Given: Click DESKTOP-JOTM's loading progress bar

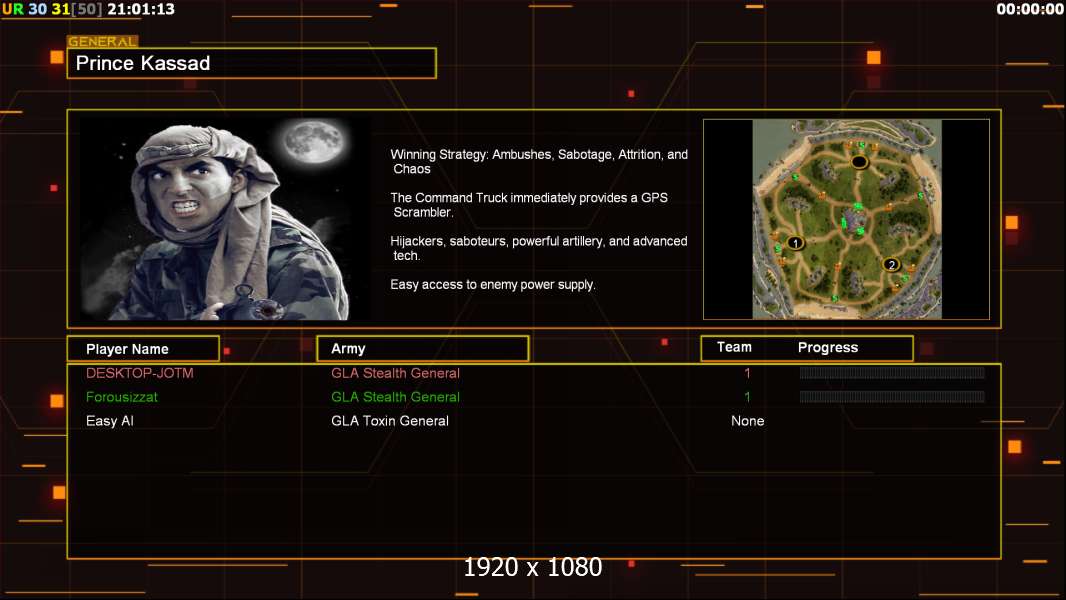Looking at the screenshot, I should point(892,372).
